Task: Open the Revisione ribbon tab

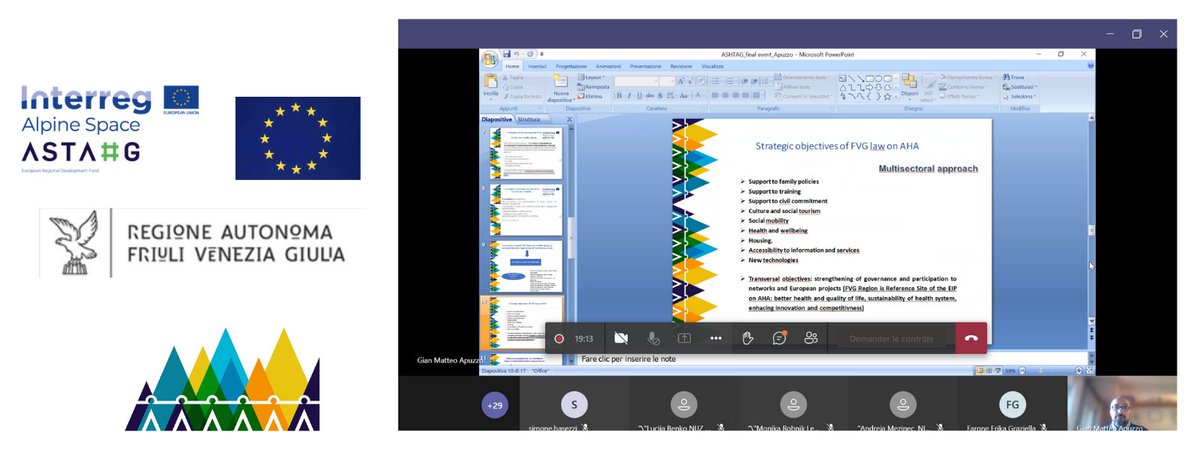Action: [x=681, y=66]
